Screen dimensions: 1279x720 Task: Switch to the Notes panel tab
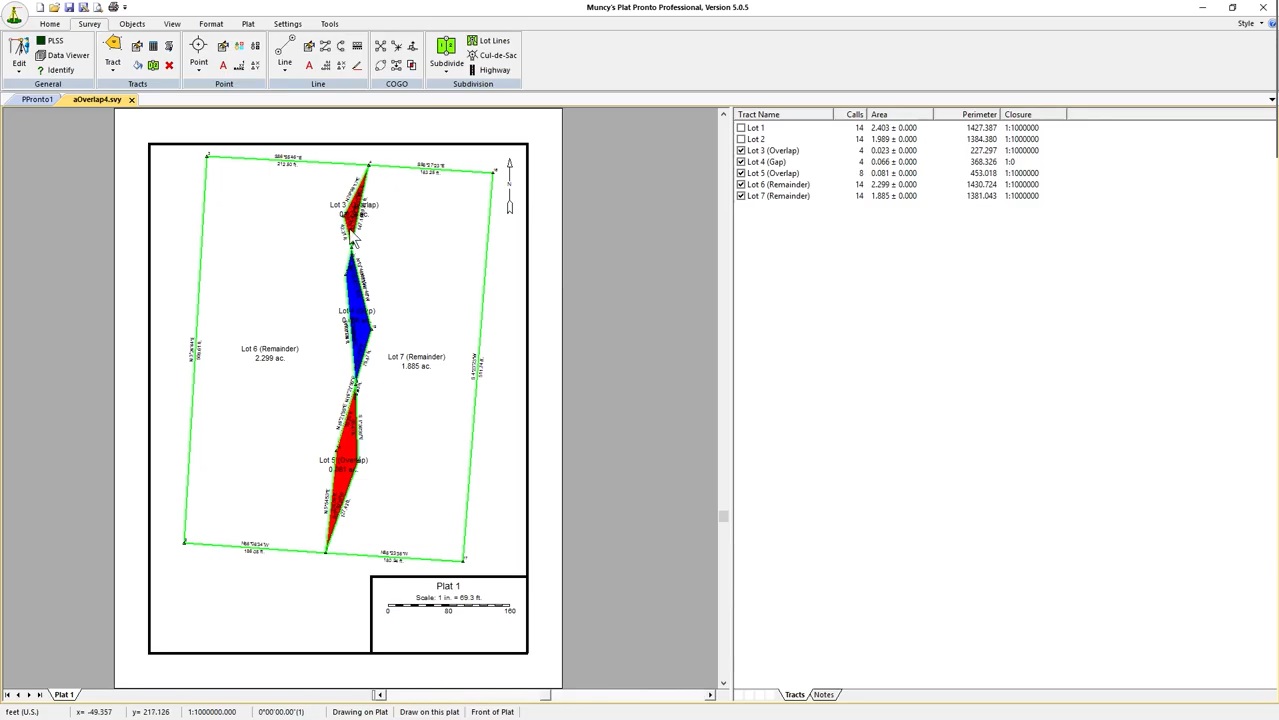pos(823,695)
